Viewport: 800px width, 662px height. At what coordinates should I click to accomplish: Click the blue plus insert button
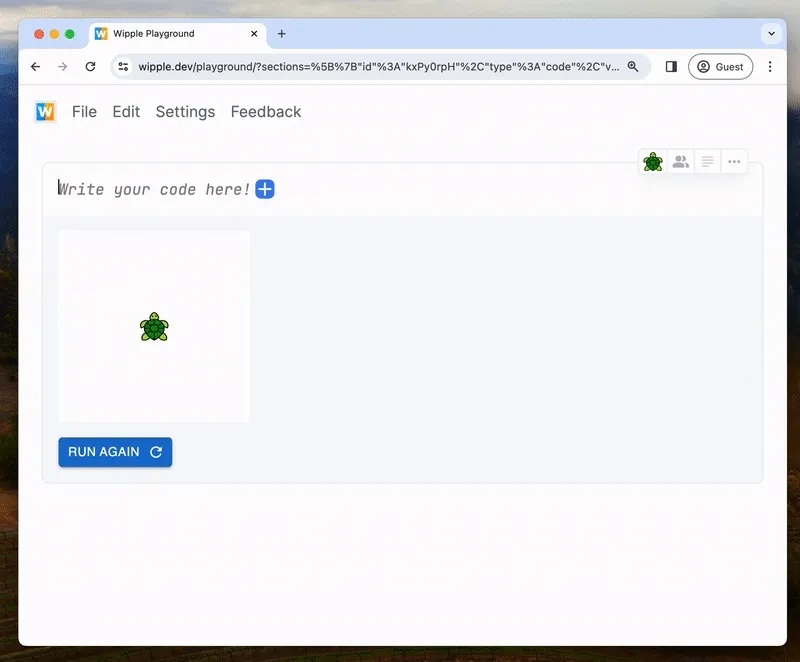click(x=265, y=189)
